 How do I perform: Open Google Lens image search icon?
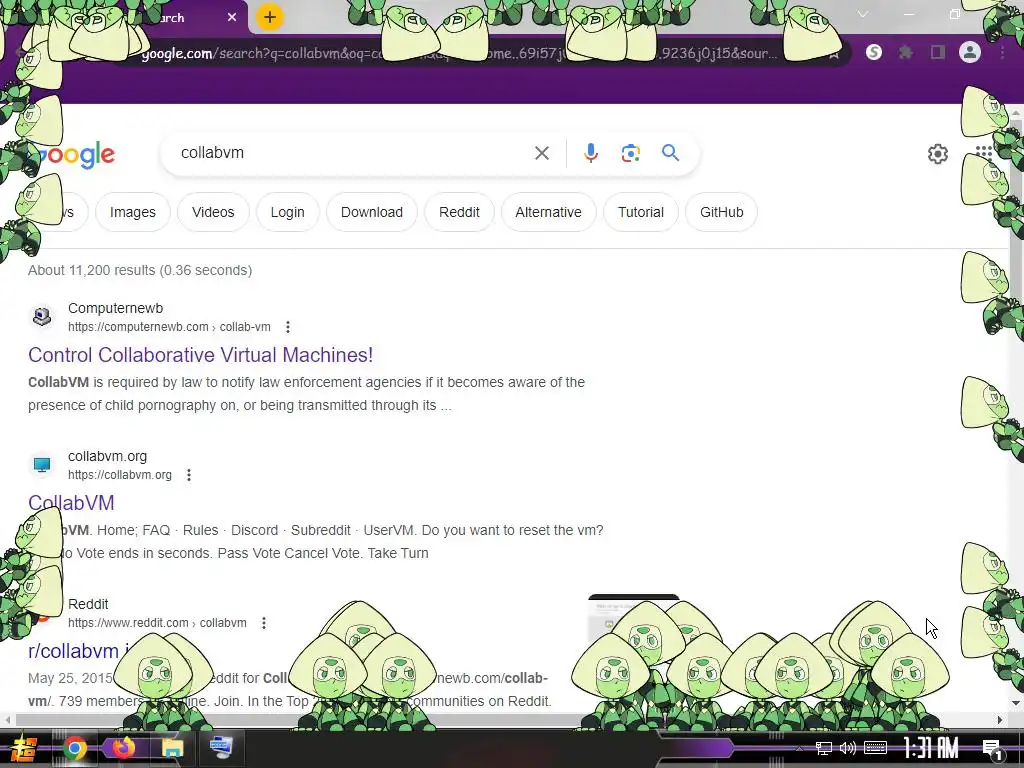[x=630, y=153]
